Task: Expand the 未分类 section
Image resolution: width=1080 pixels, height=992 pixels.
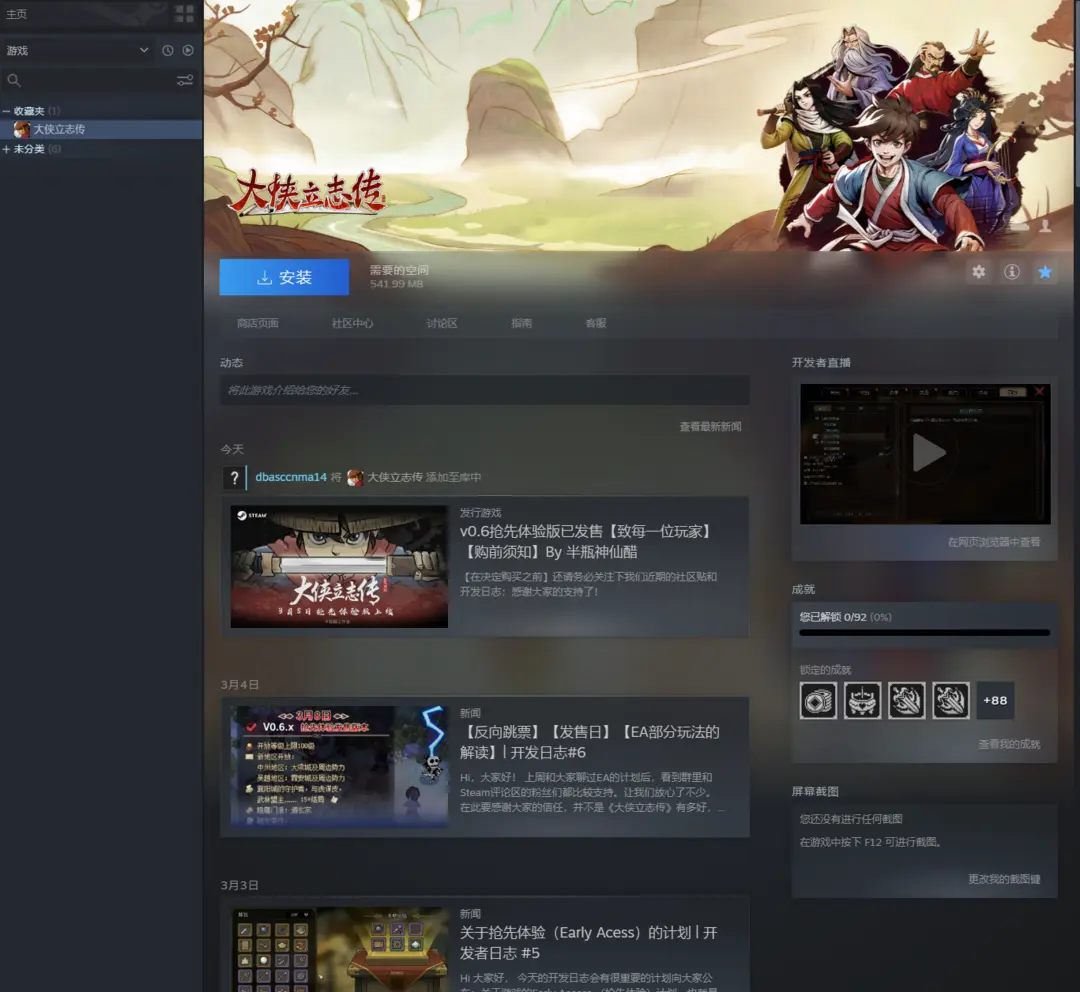Action: pos(6,149)
